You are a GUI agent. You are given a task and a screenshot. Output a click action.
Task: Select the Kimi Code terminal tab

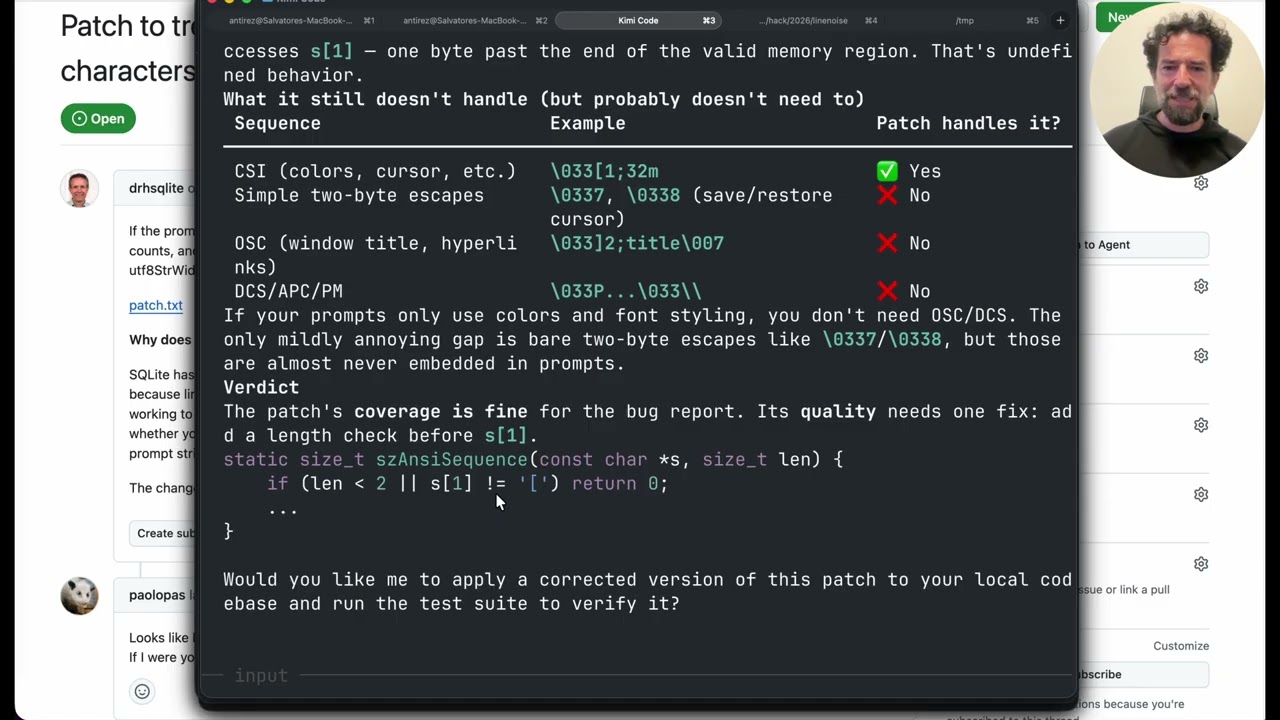tap(637, 20)
